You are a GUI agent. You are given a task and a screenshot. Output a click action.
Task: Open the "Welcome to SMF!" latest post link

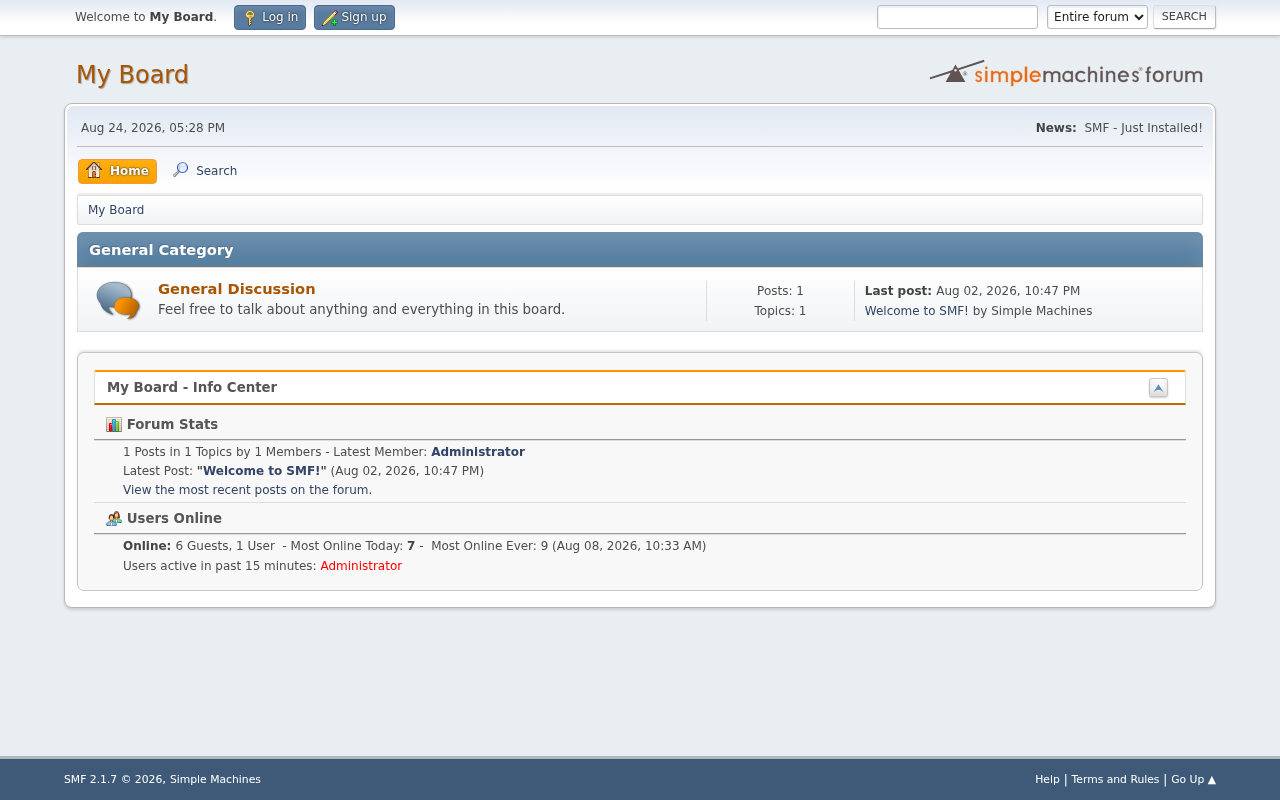[262, 471]
